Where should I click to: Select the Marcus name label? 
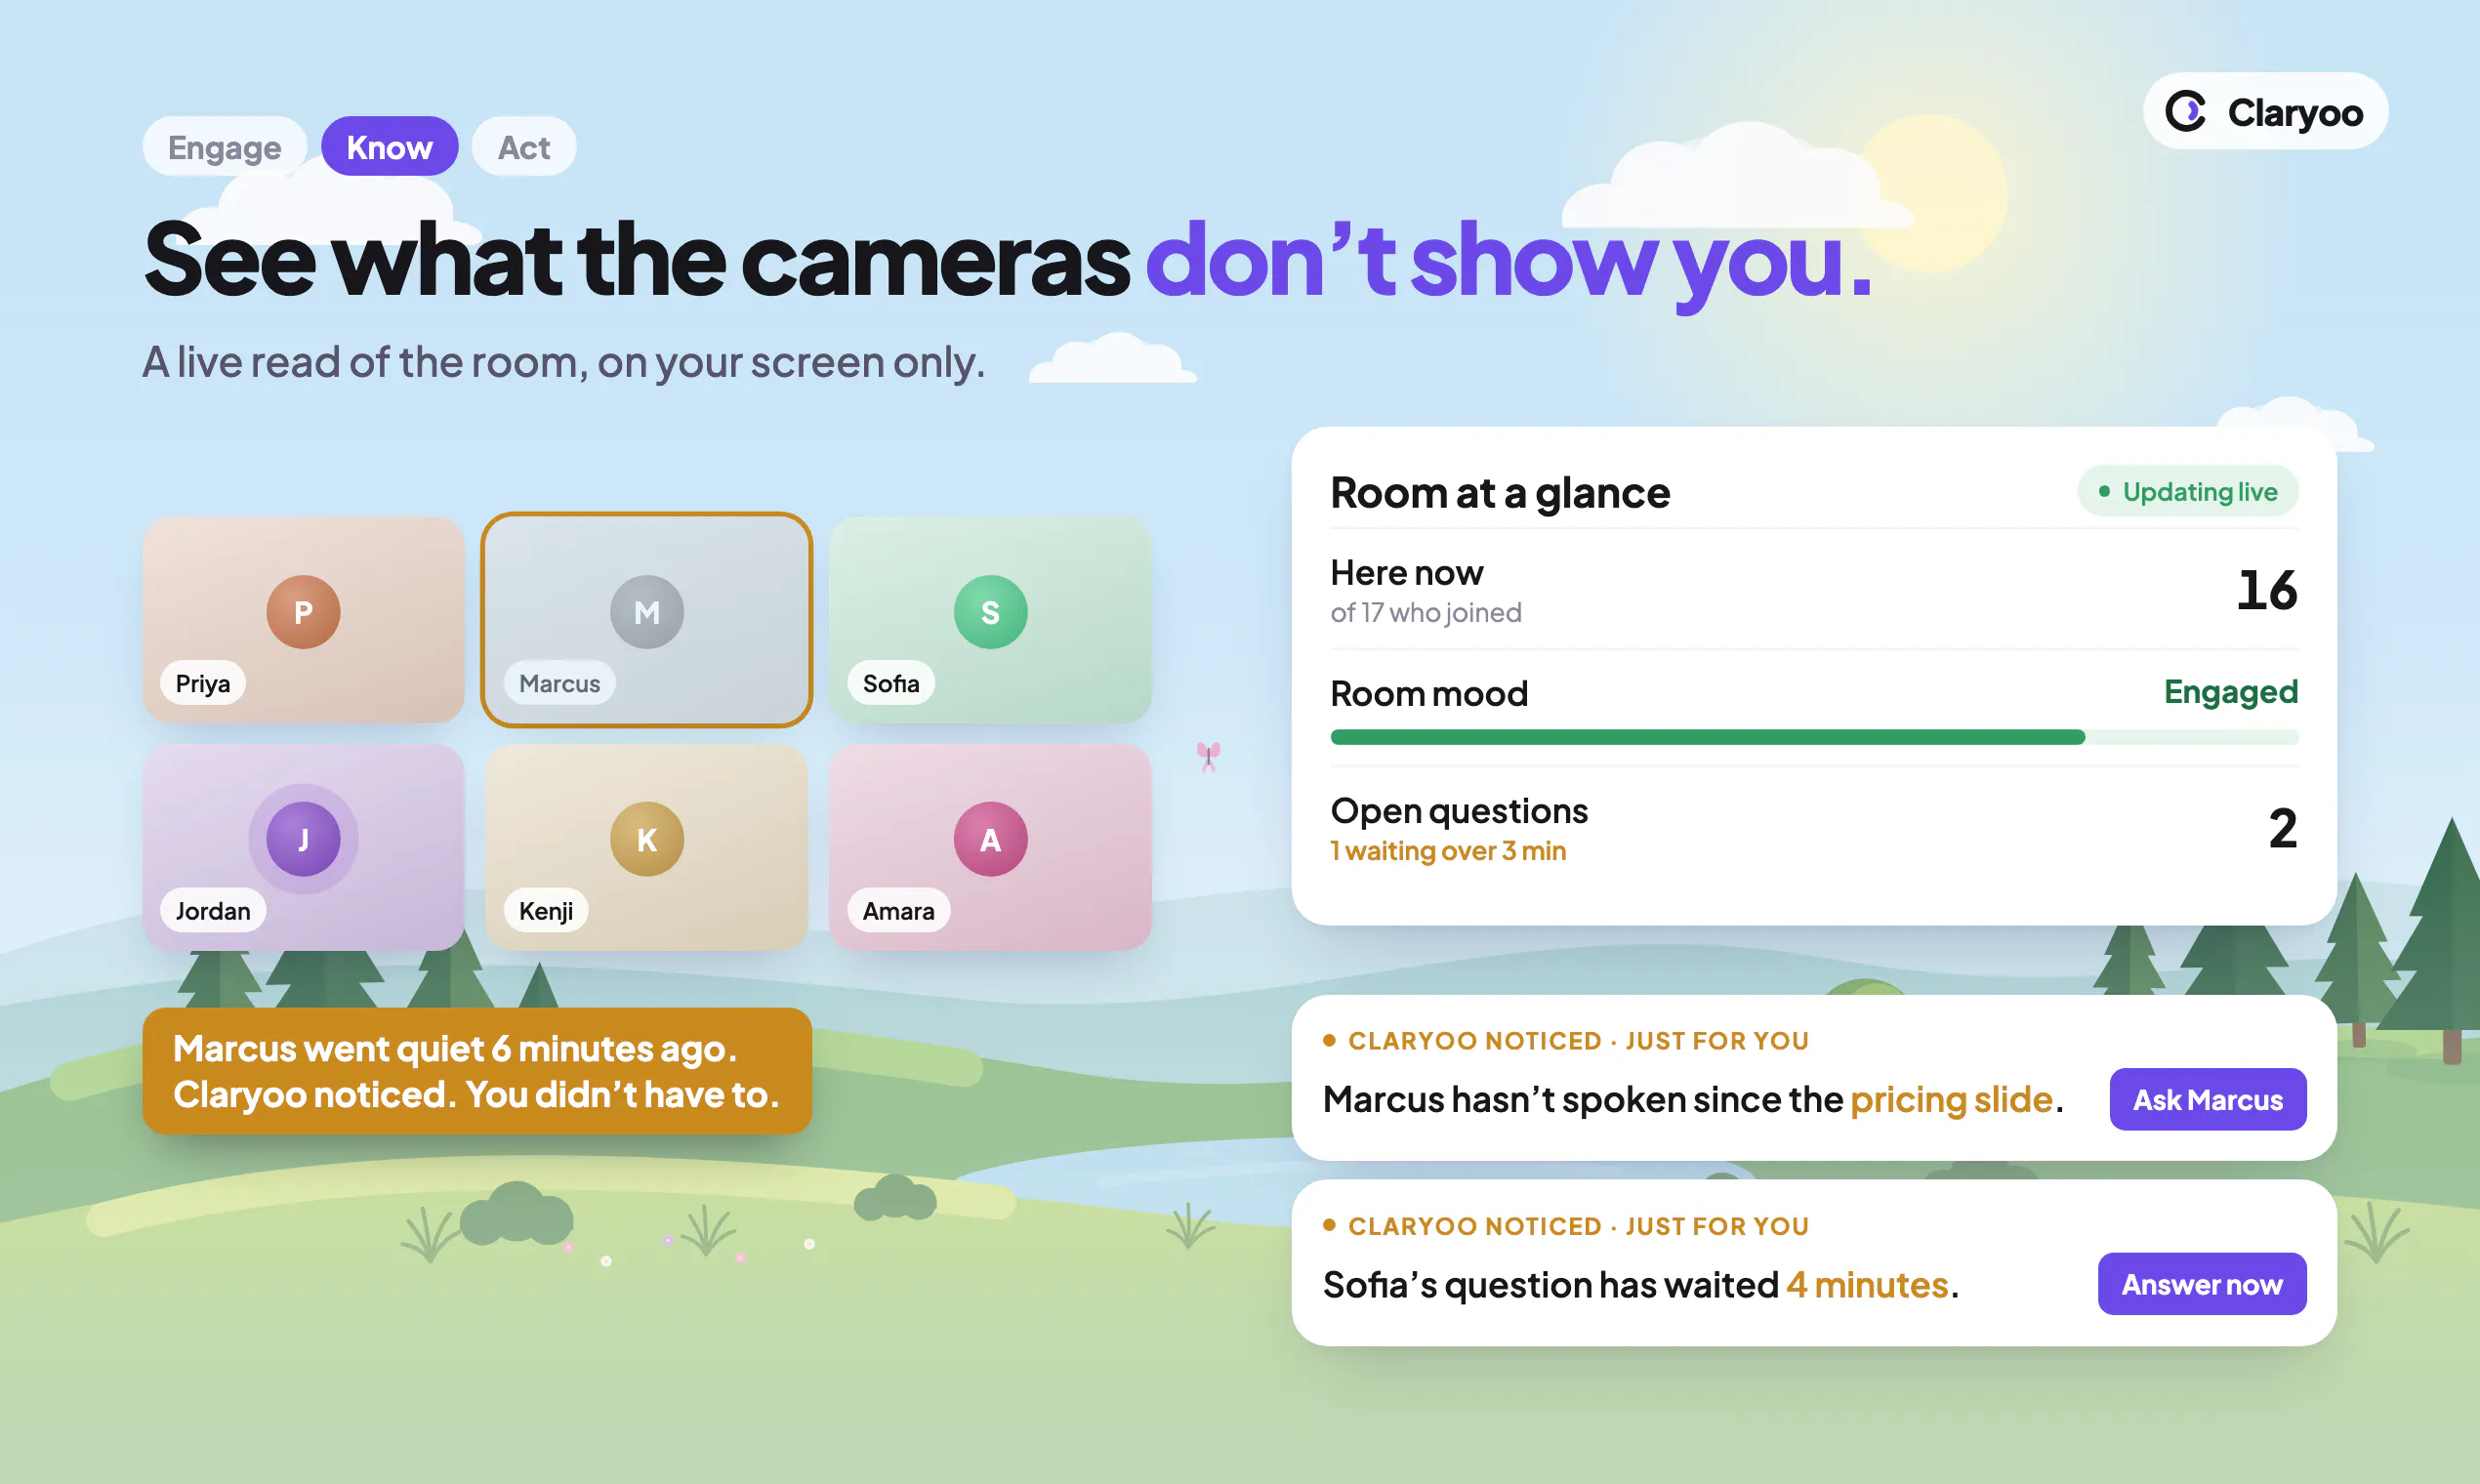[x=559, y=684]
